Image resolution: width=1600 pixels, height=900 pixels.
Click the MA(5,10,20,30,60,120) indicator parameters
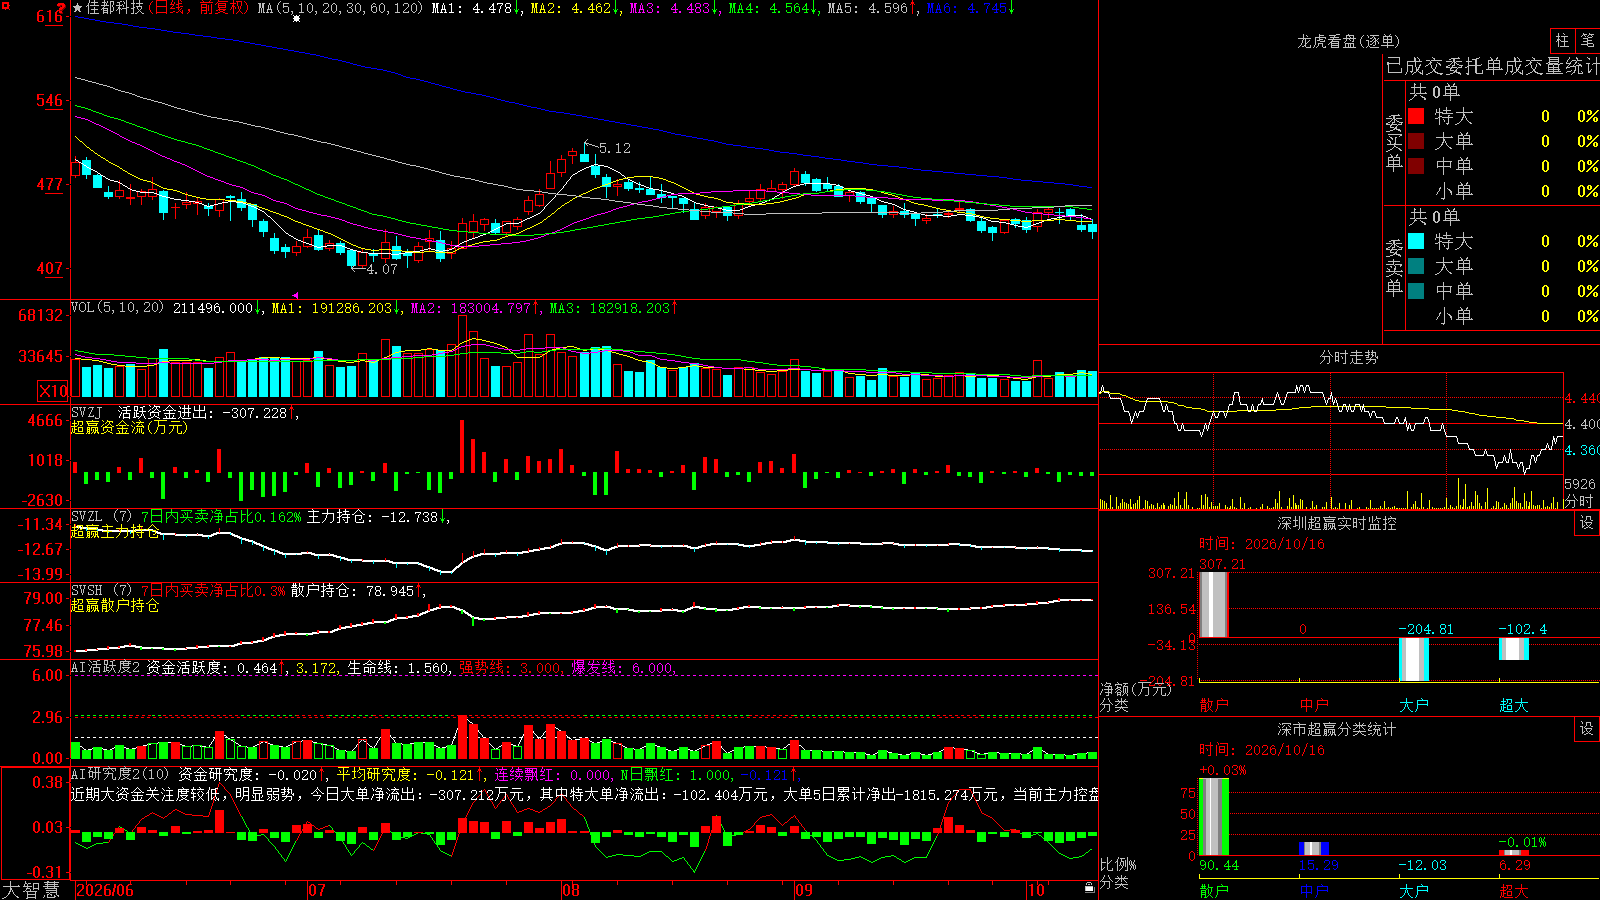[340, 8]
